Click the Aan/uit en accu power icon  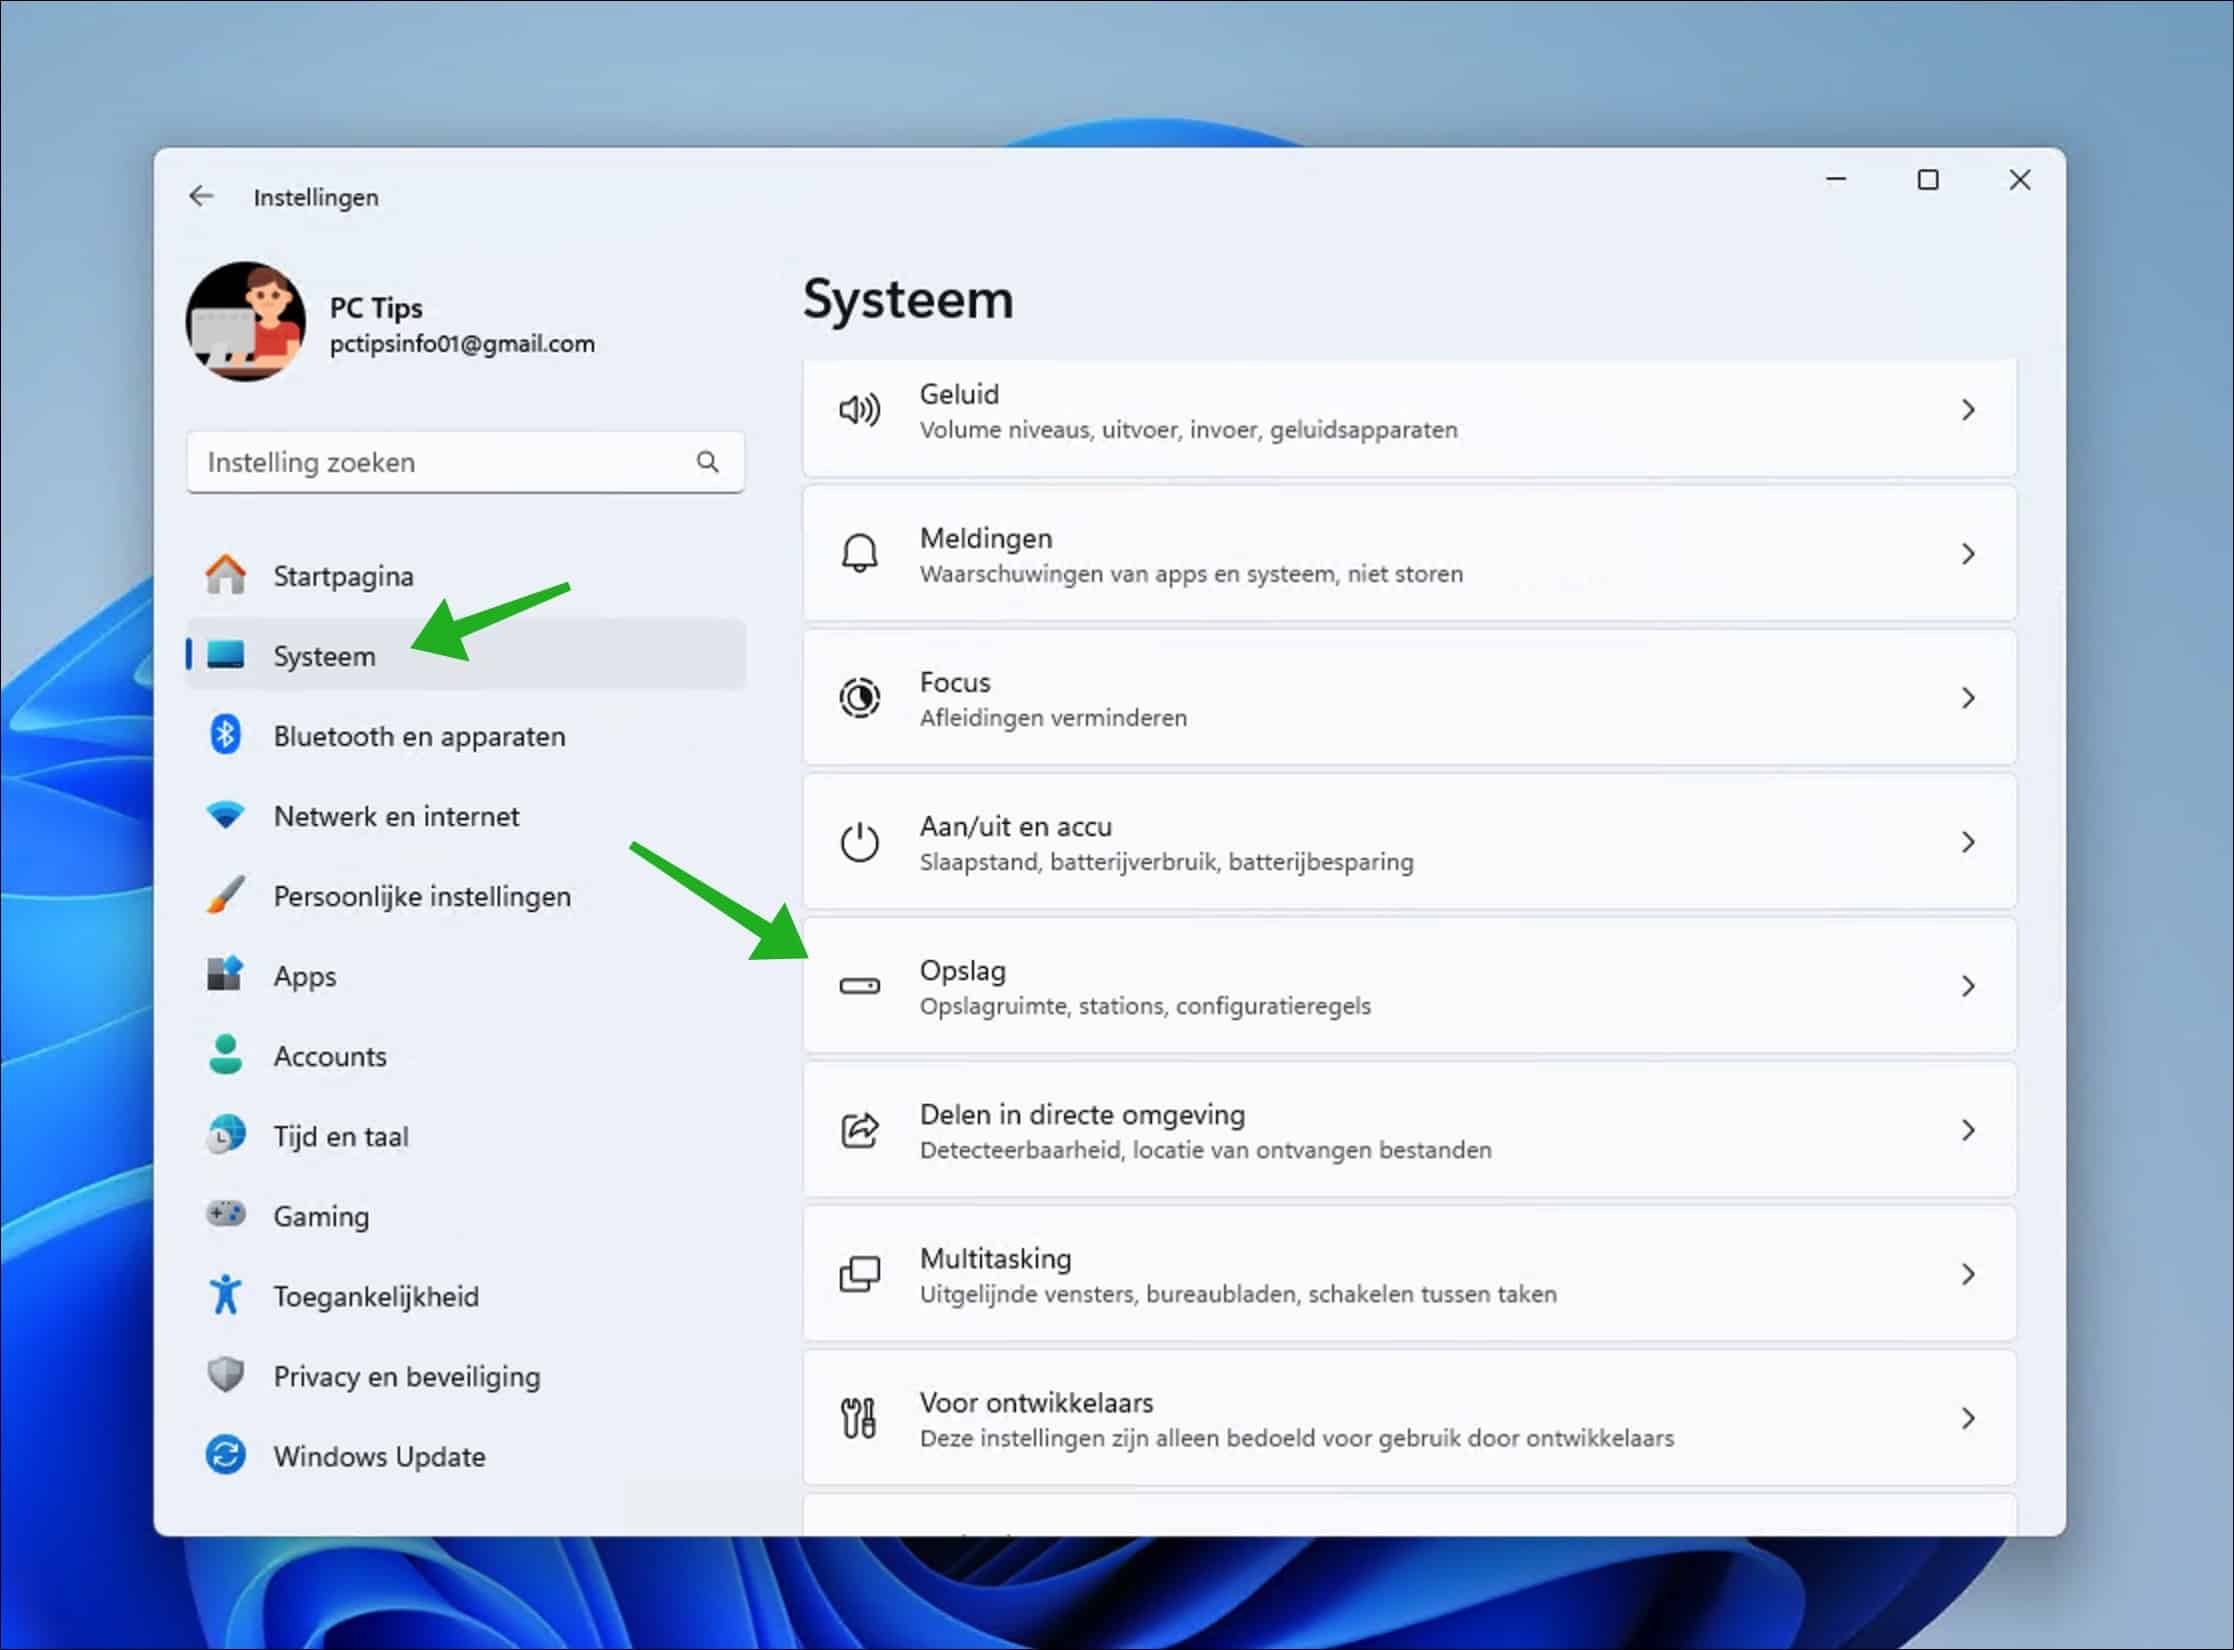[x=861, y=842]
